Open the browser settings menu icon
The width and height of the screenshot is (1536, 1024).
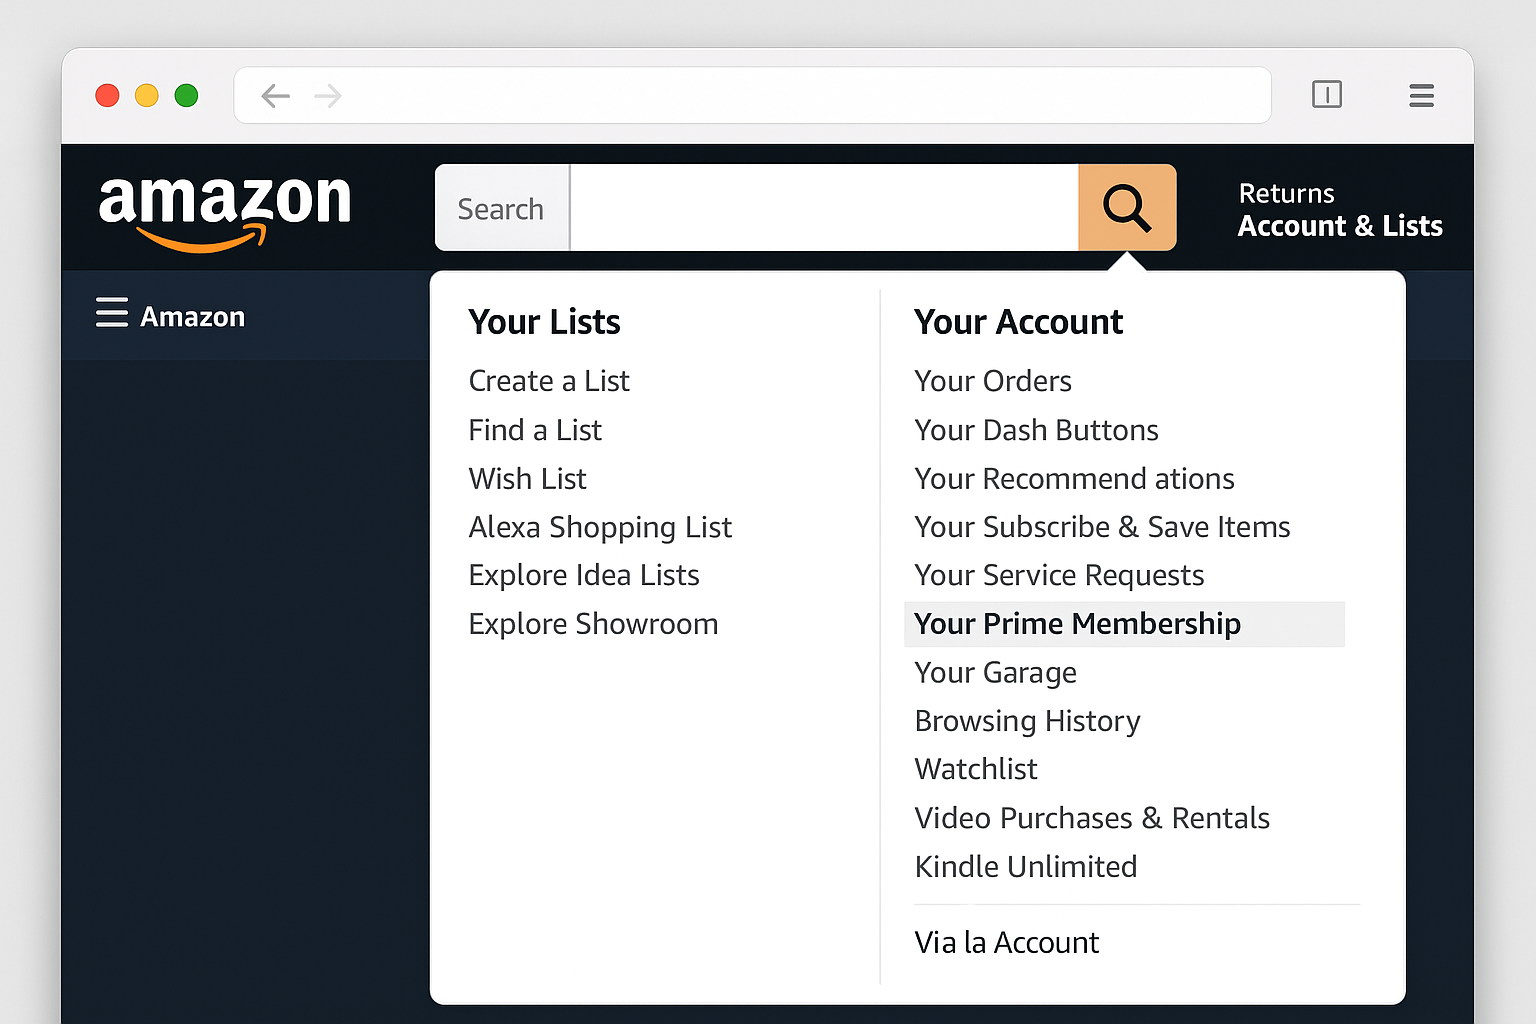pyautogui.click(x=1421, y=95)
